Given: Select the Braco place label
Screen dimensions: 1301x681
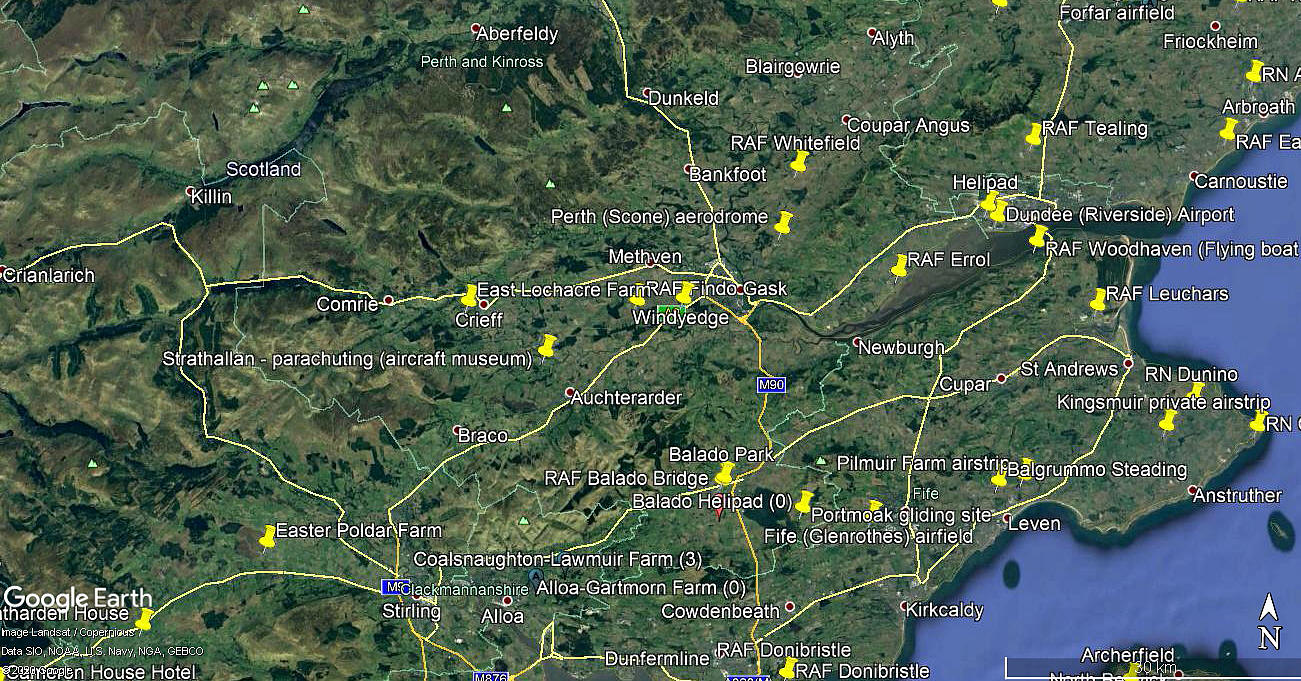Looking at the screenshot, I should coord(483,436).
